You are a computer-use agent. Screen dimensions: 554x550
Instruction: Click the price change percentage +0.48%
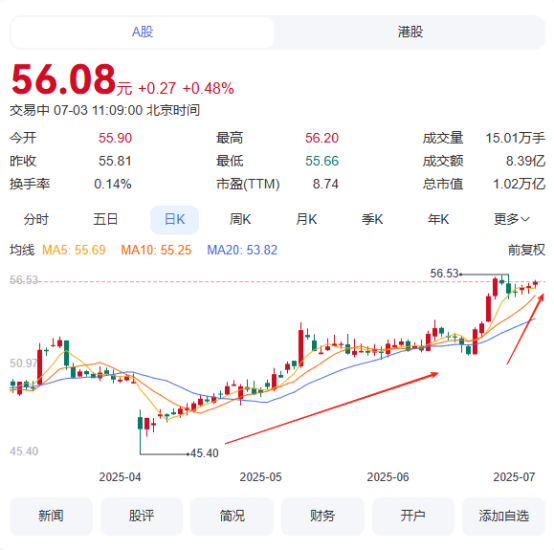(208, 88)
